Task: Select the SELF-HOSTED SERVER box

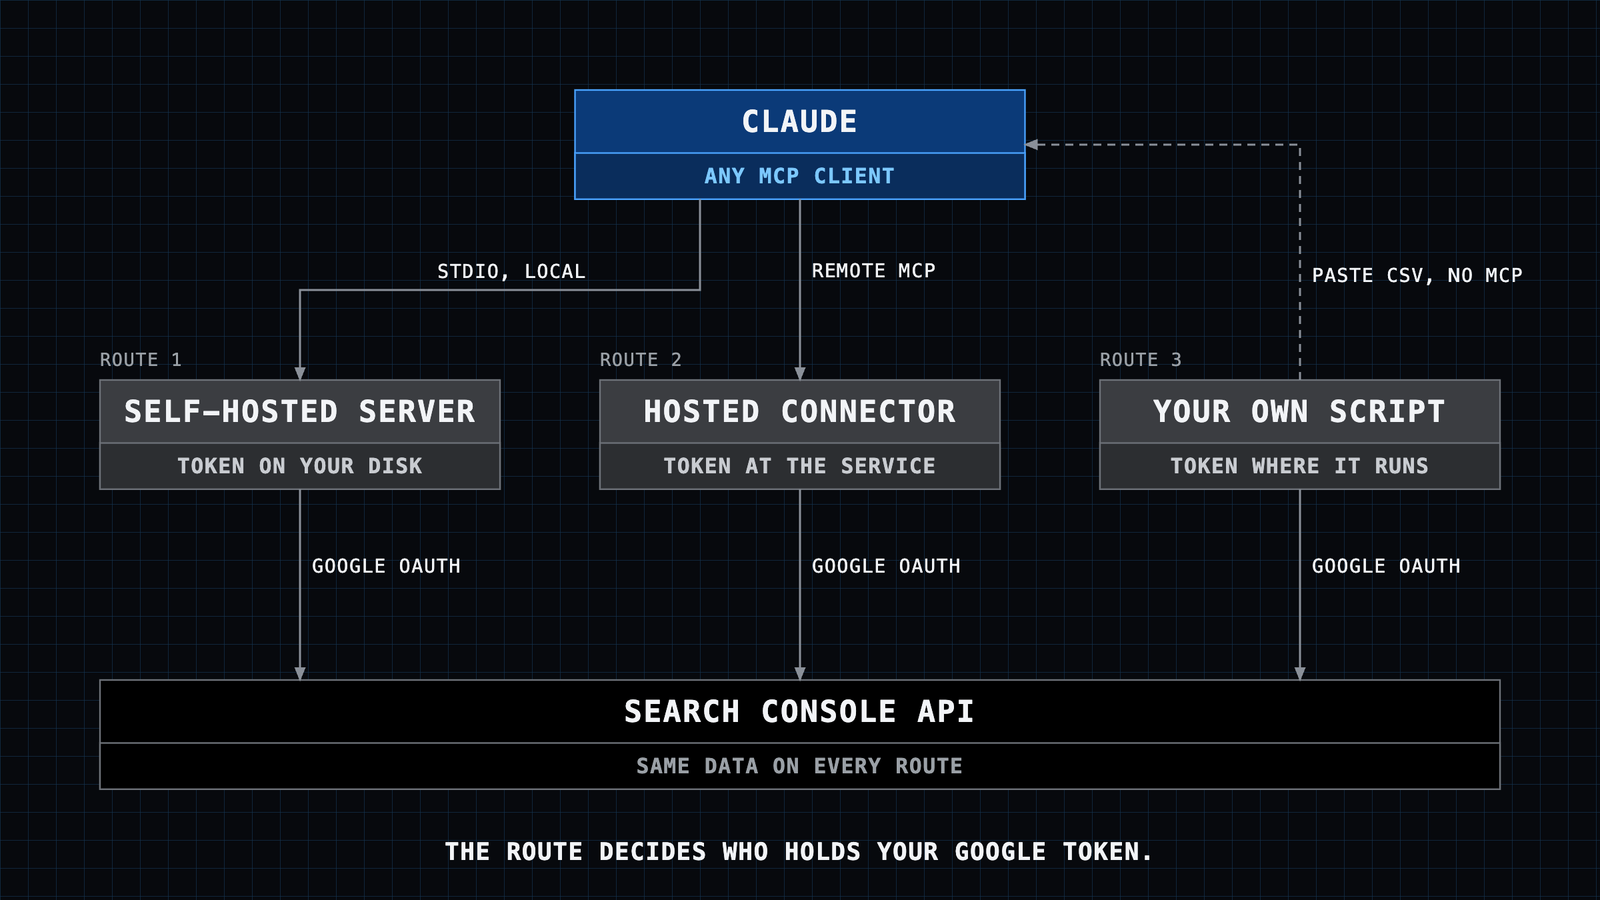Action: coord(300,434)
